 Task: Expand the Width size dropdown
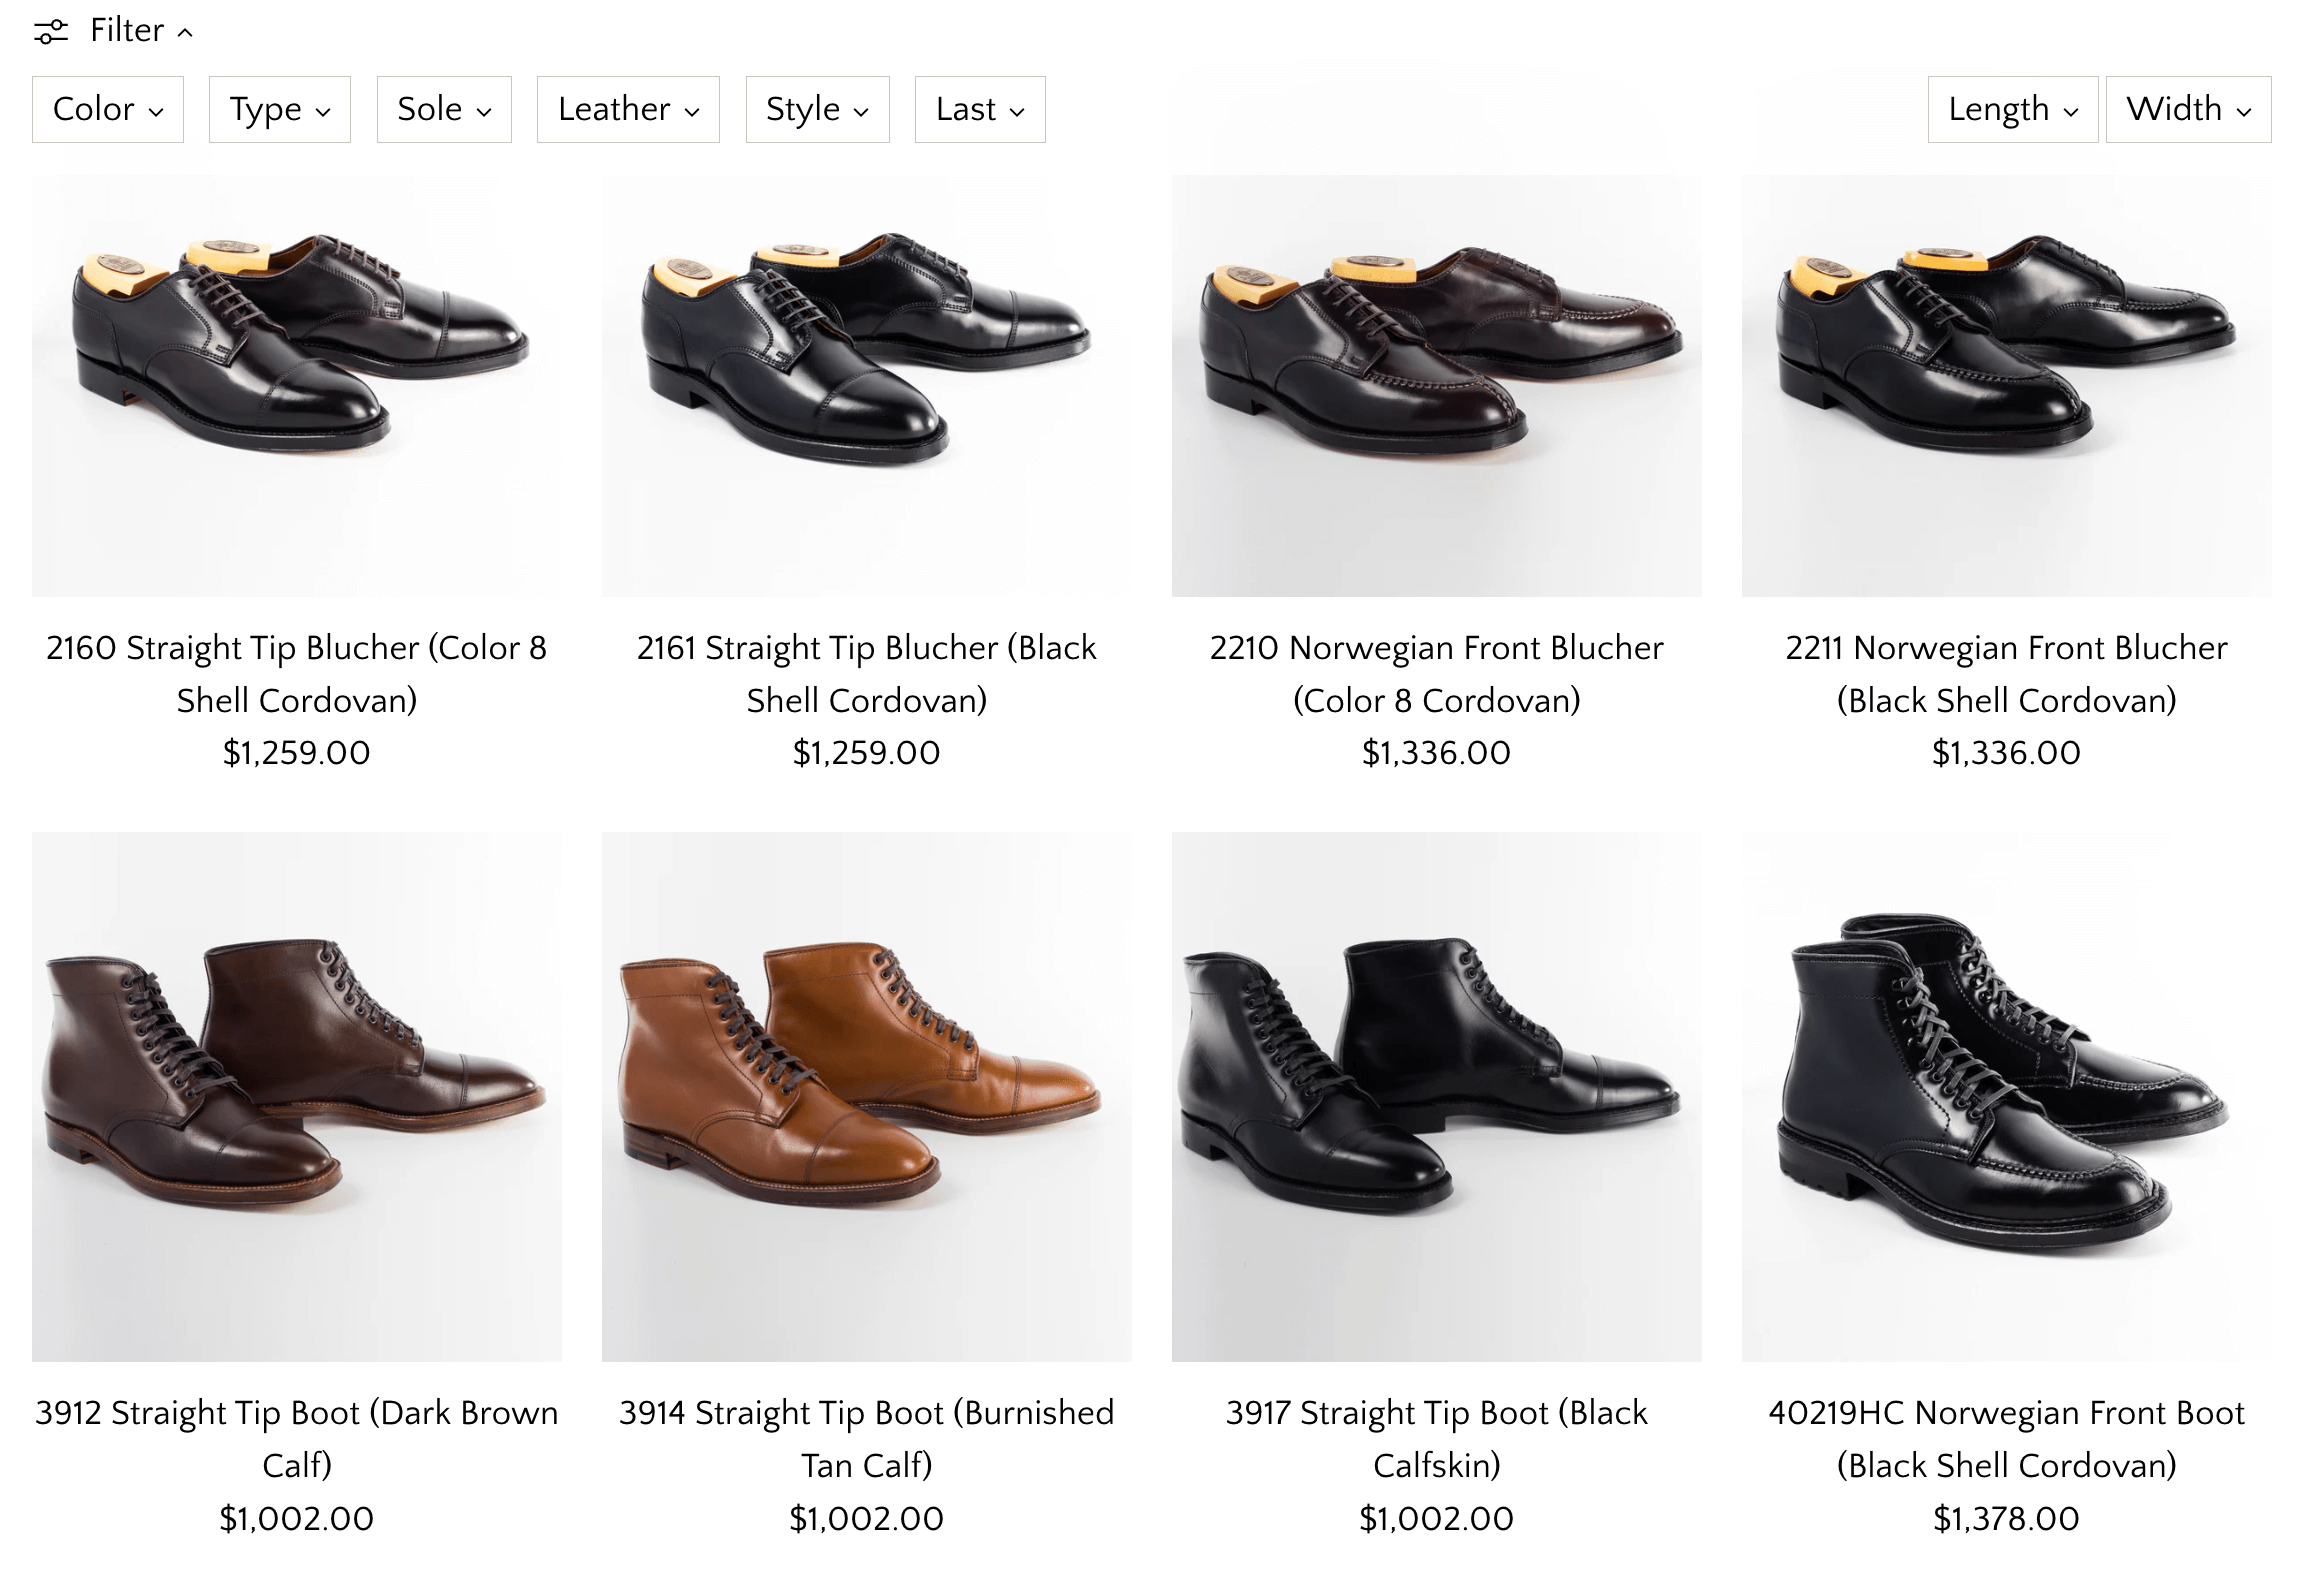click(2188, 109)
